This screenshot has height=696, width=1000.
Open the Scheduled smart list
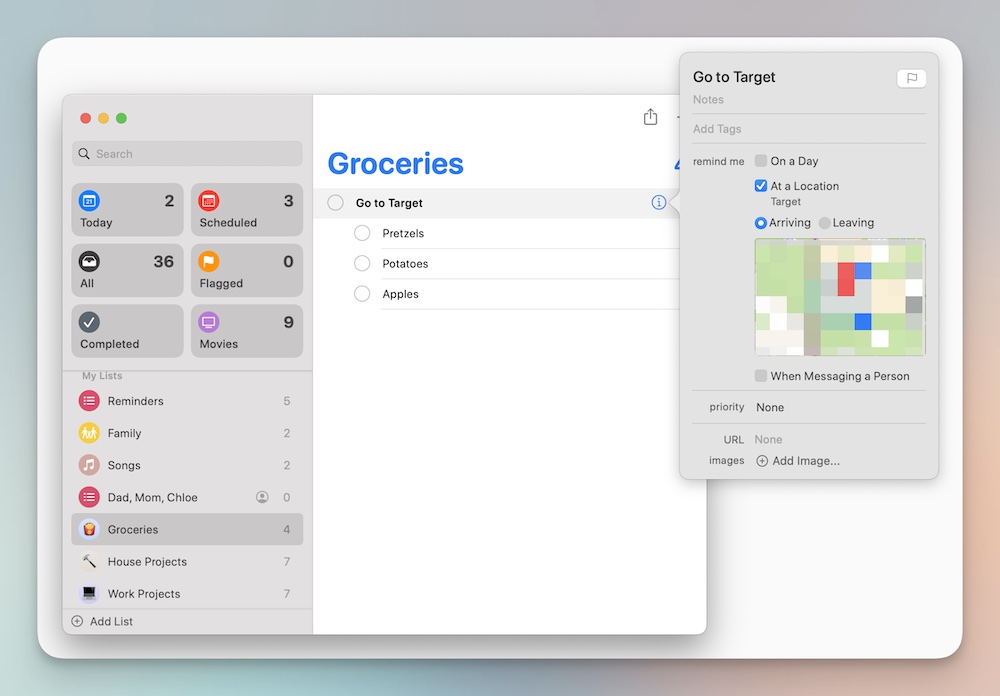(247, 210)
